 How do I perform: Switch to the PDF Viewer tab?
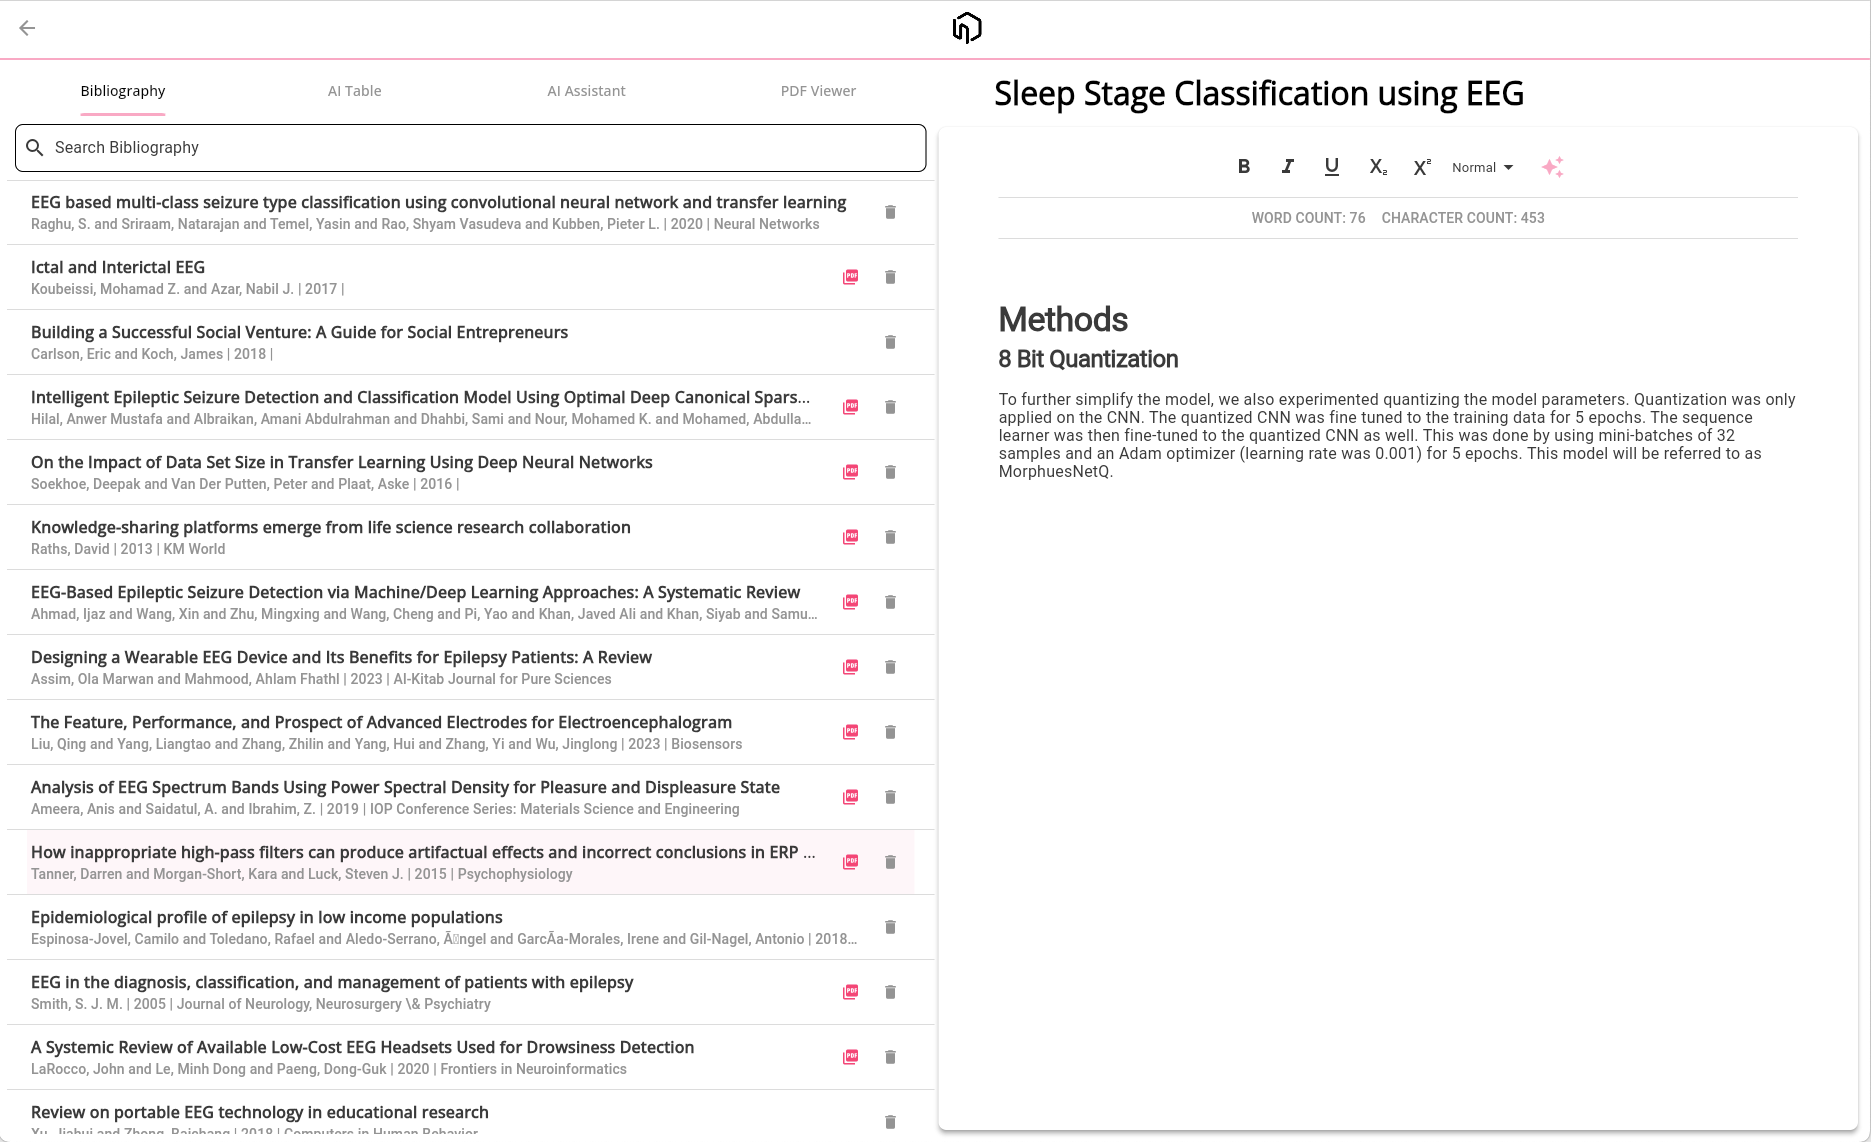pyautogui.click(x=818, y=91)
